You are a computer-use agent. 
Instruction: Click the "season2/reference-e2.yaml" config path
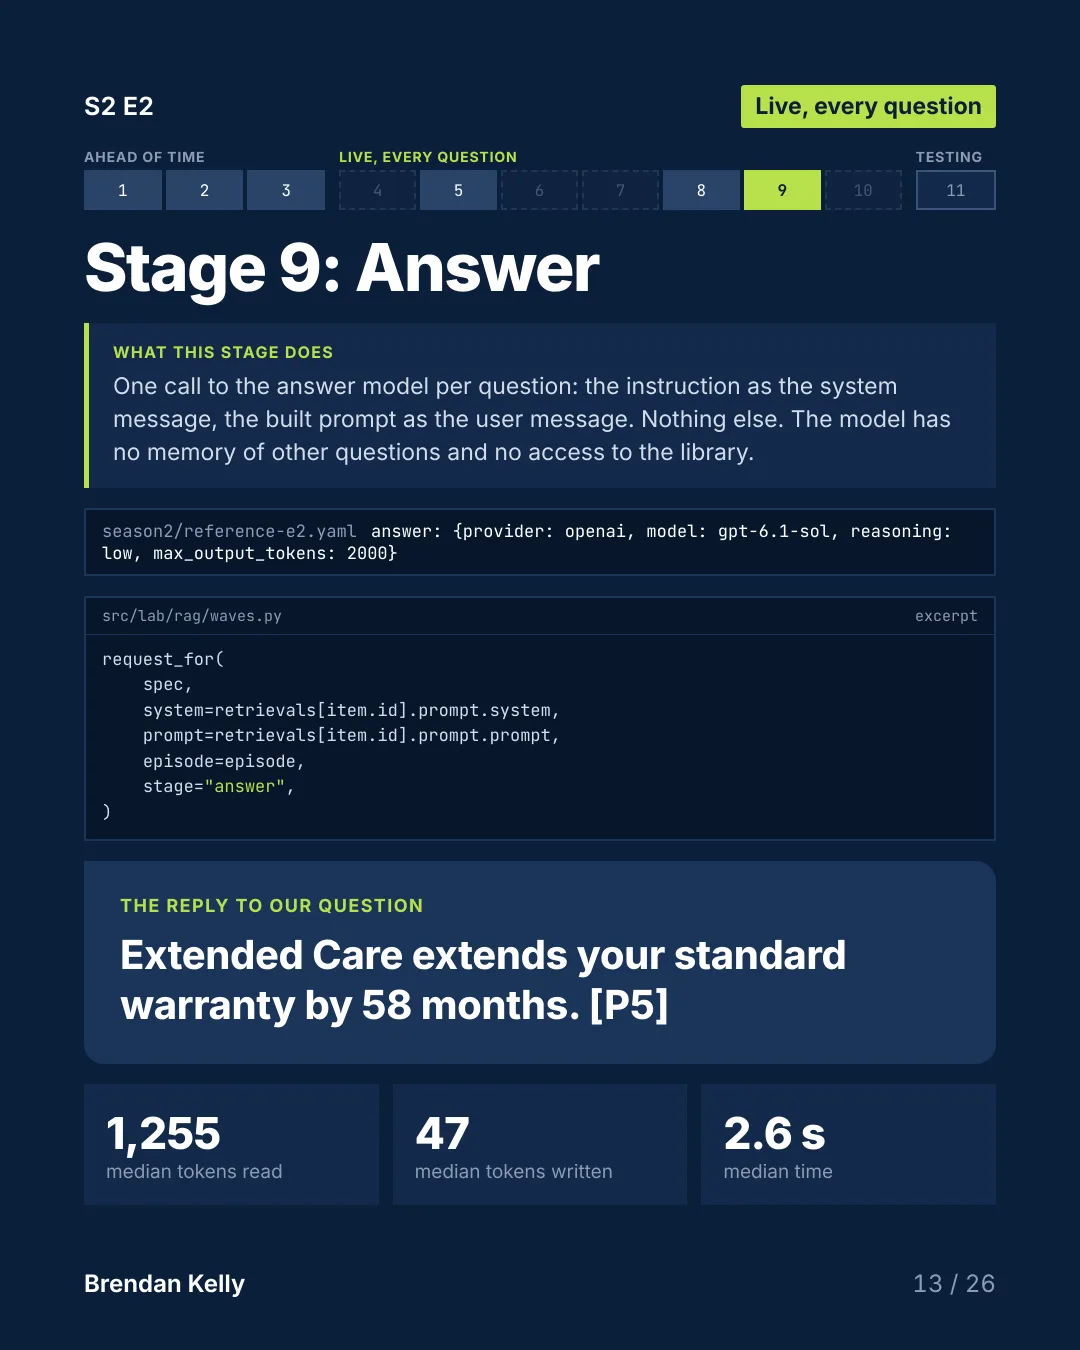click(x=229, y=531)
